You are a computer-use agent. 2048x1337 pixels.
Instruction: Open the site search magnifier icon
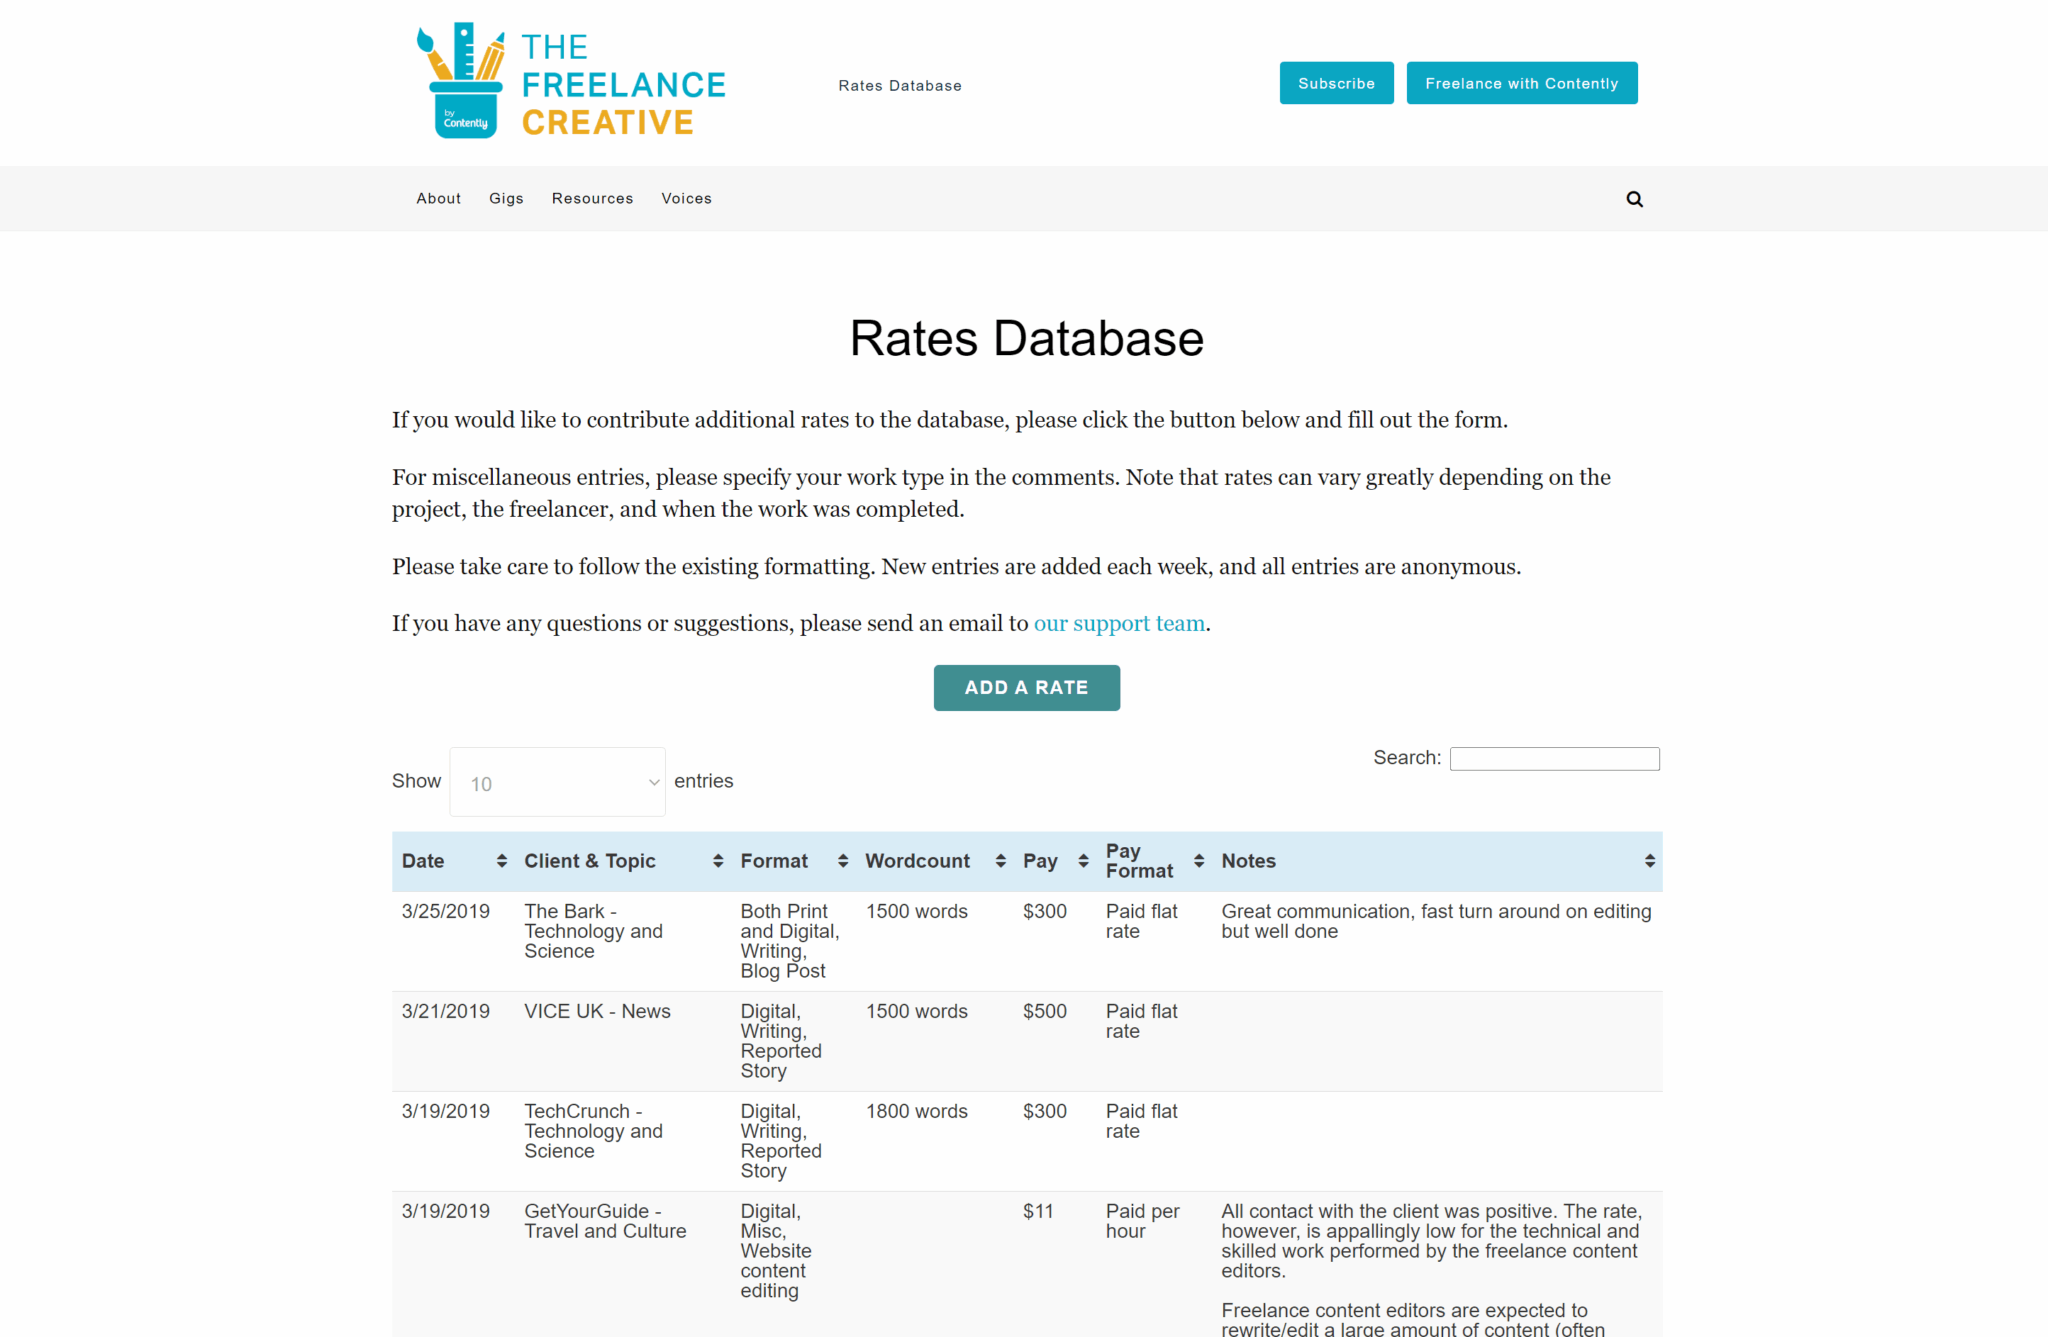point(1634,199)
